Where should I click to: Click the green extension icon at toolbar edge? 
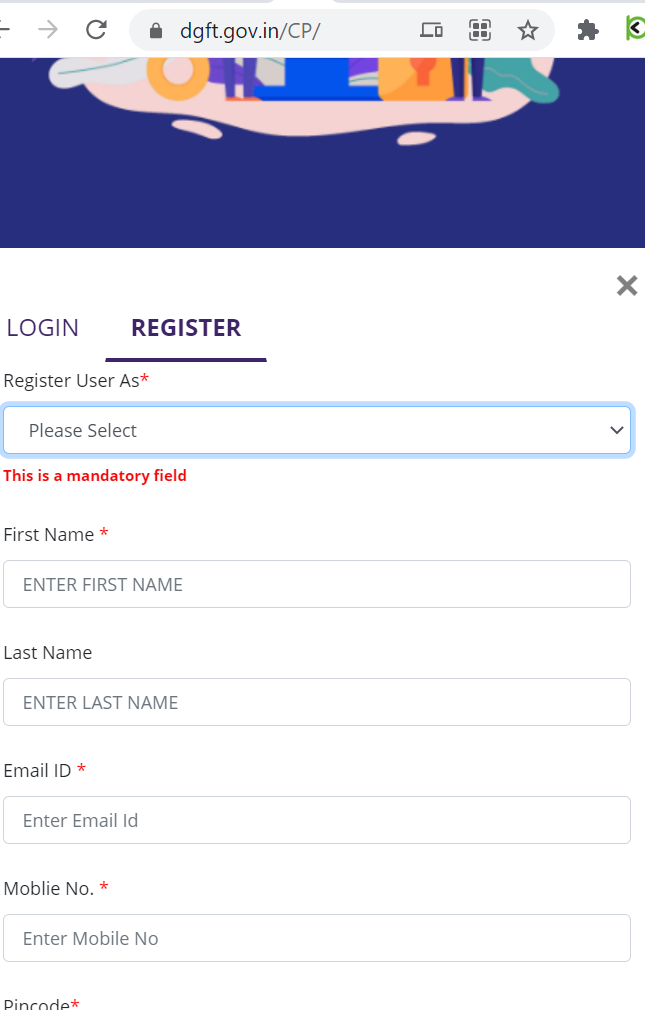[635, 28]
